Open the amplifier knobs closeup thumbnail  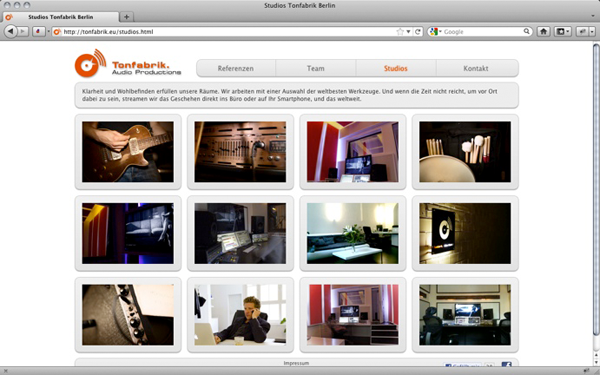[x=128, y=315]
